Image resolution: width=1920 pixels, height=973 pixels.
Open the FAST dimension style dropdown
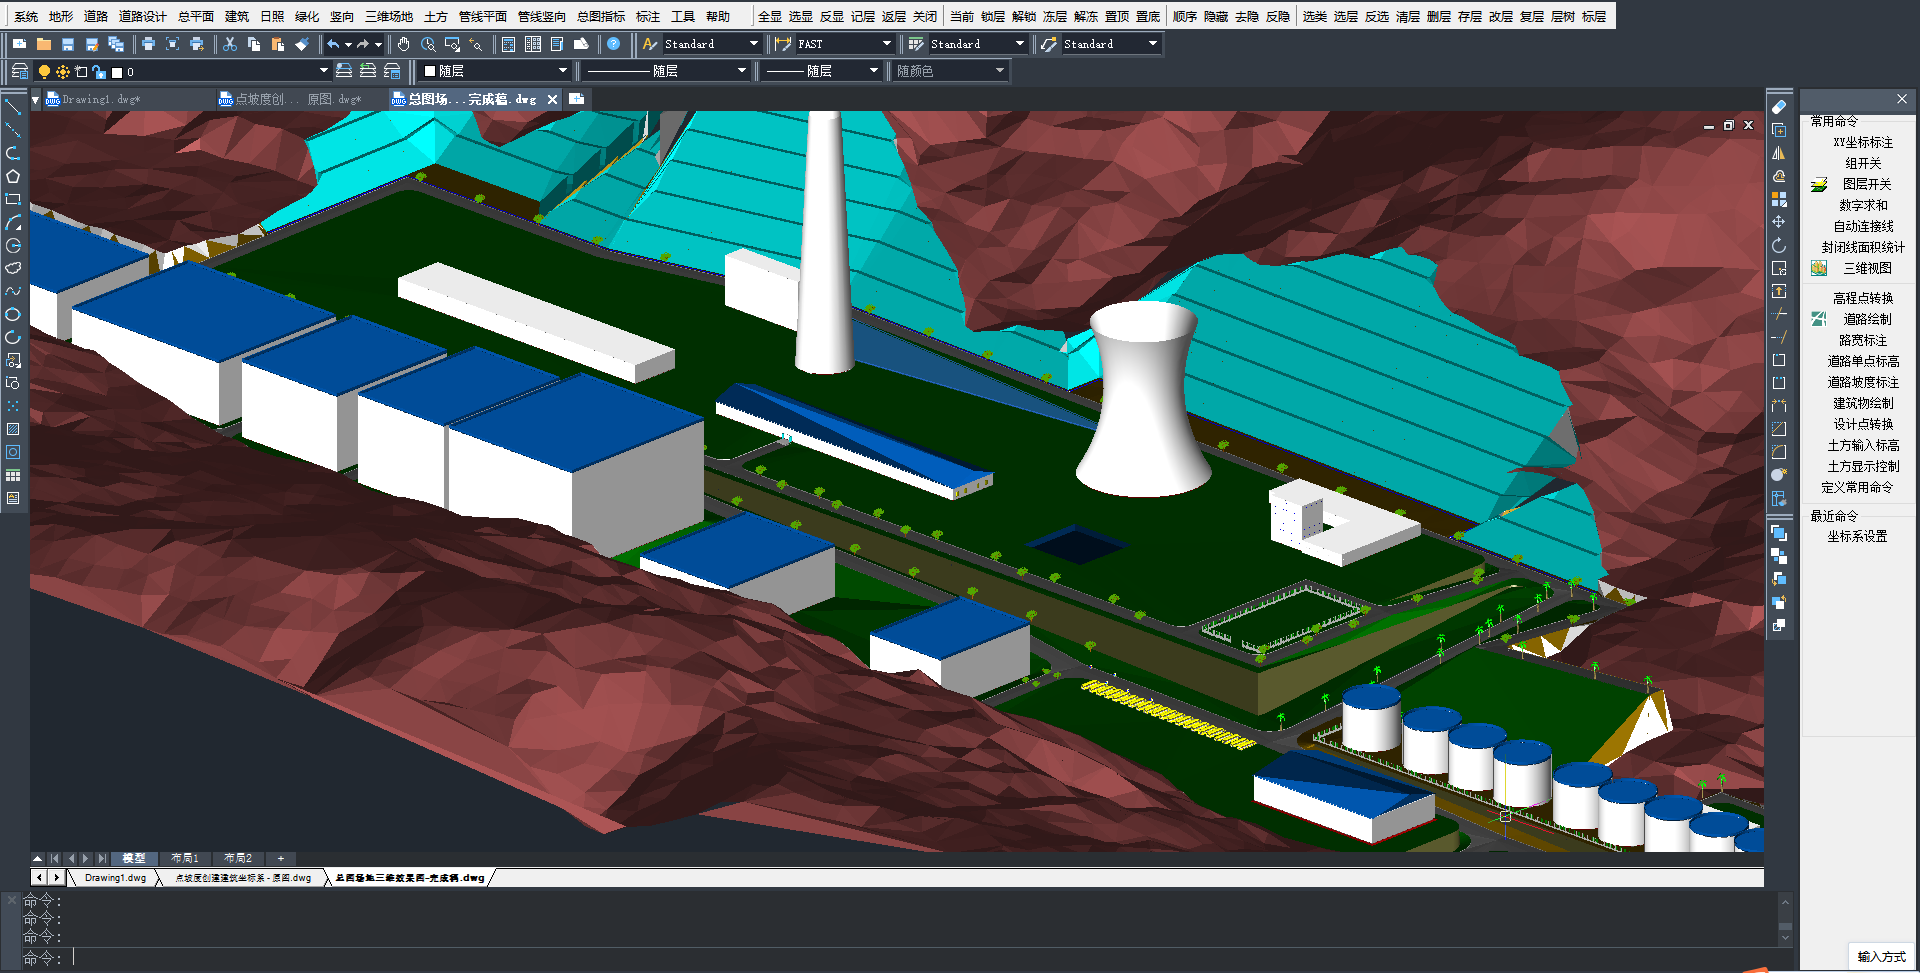click(886, 44)
